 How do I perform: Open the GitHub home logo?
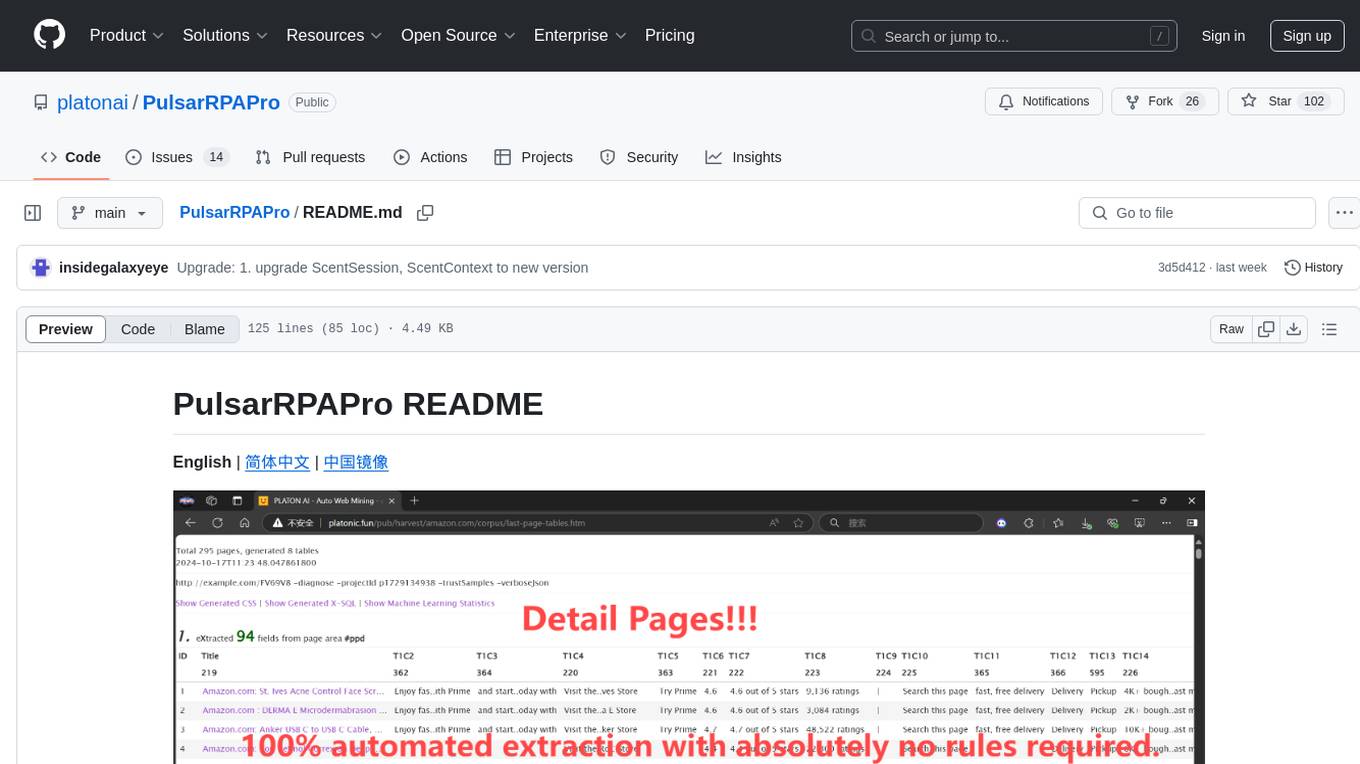[x=49, y=35]
